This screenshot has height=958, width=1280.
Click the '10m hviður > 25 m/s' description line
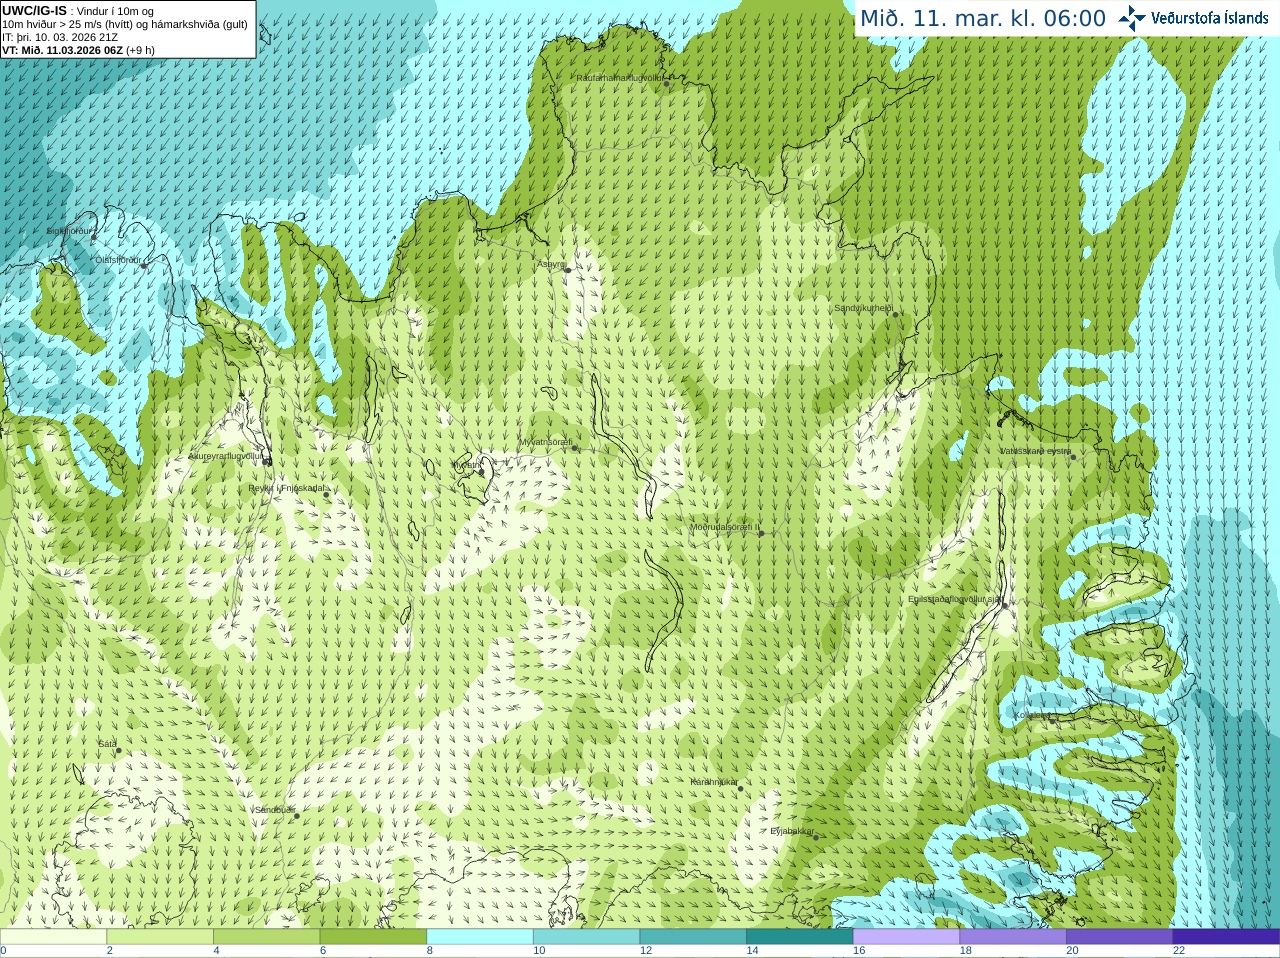(125, 24)
